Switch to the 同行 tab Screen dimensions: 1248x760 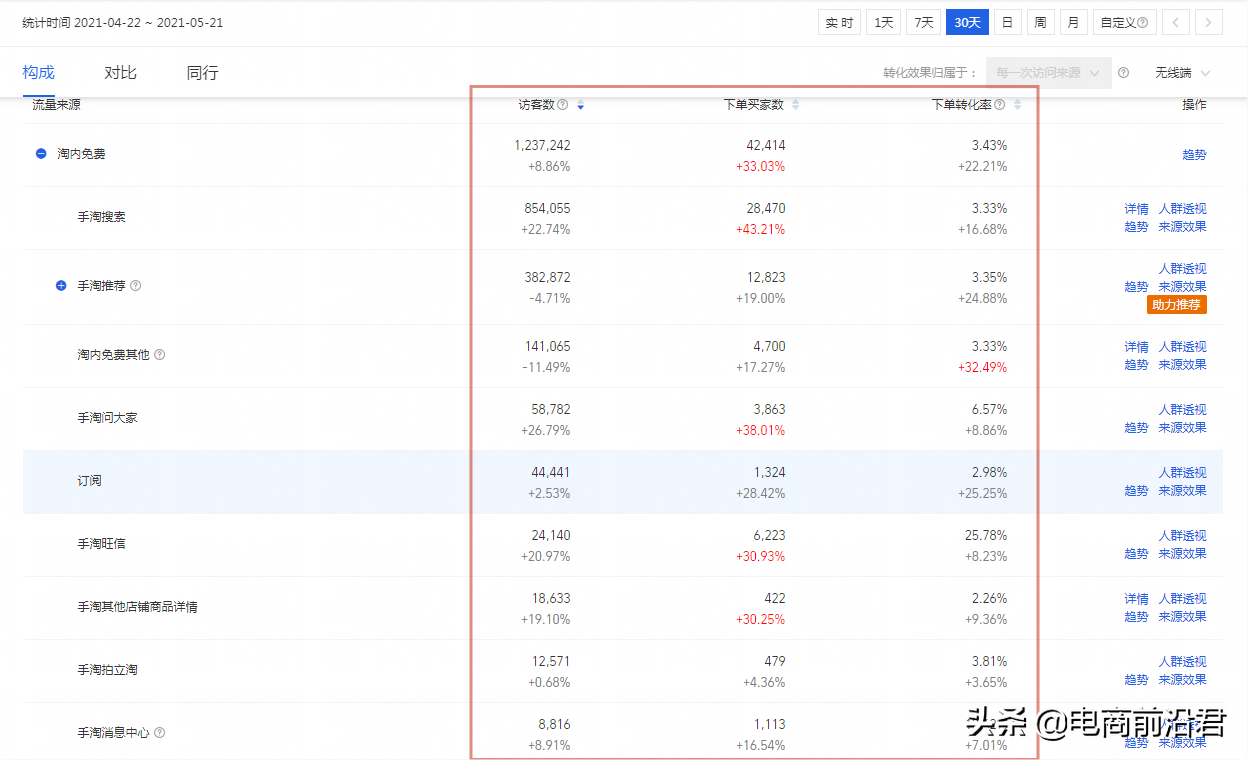202,72
